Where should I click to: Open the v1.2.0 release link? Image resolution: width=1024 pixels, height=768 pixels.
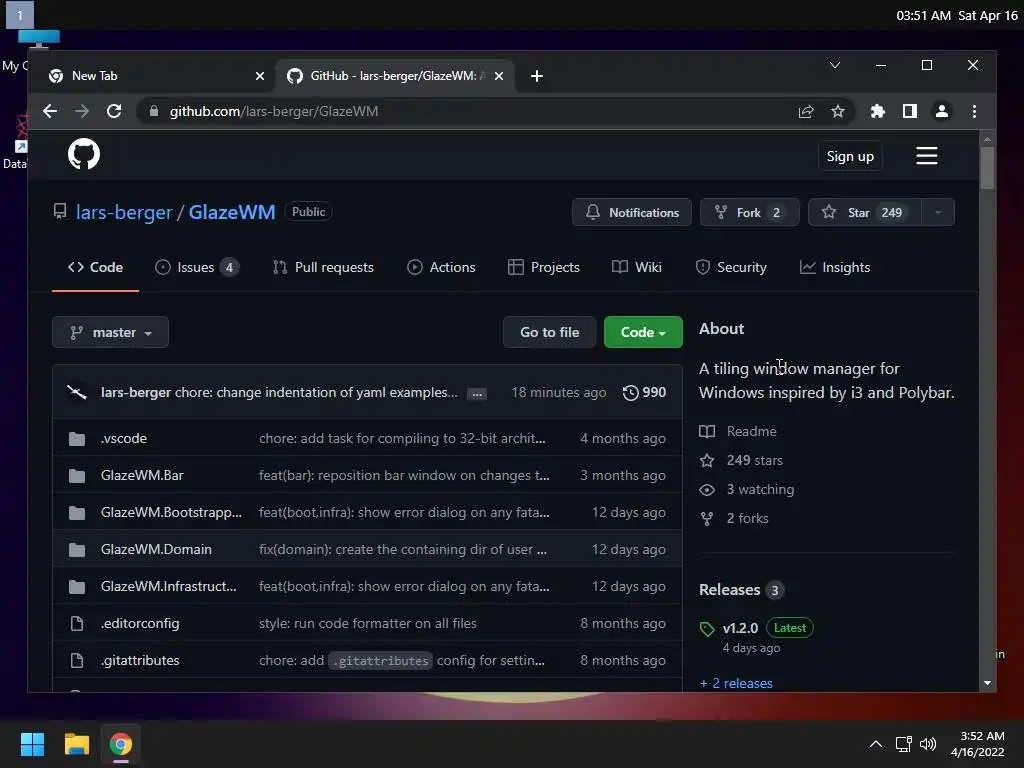tap(740, 628)
